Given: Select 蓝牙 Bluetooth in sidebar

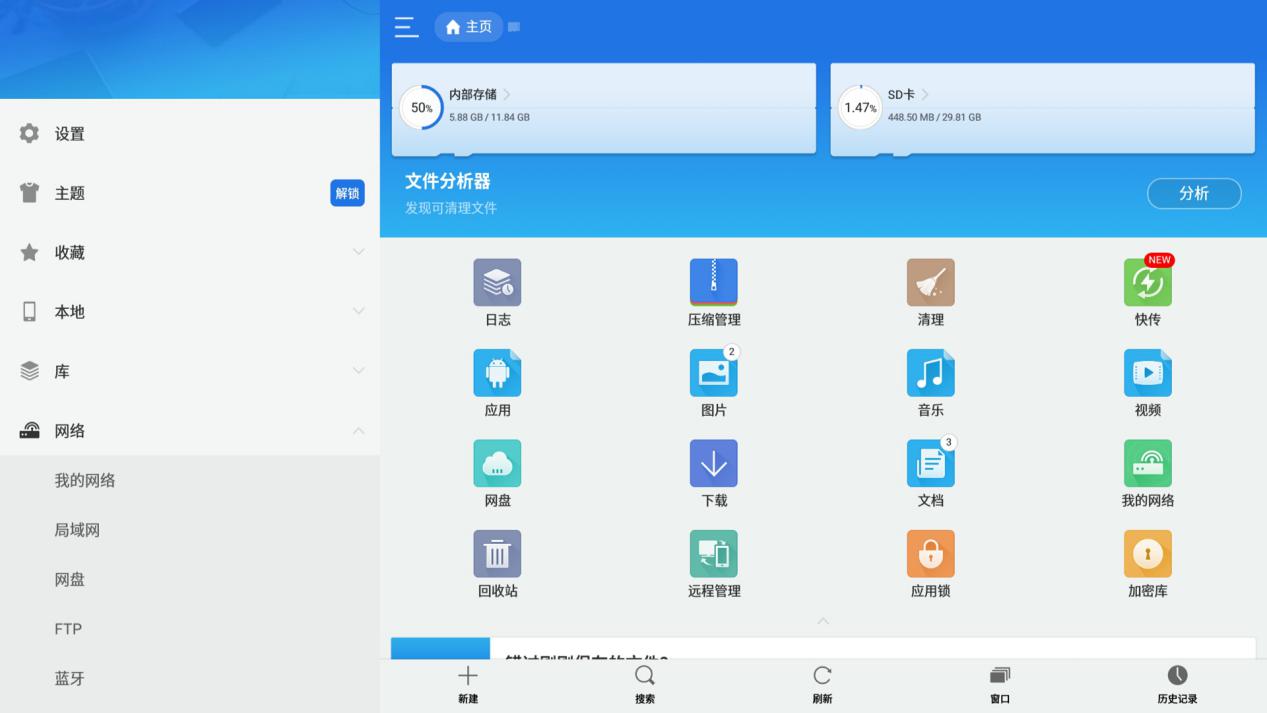Looking at the screenshot, I should click(190, 679).
